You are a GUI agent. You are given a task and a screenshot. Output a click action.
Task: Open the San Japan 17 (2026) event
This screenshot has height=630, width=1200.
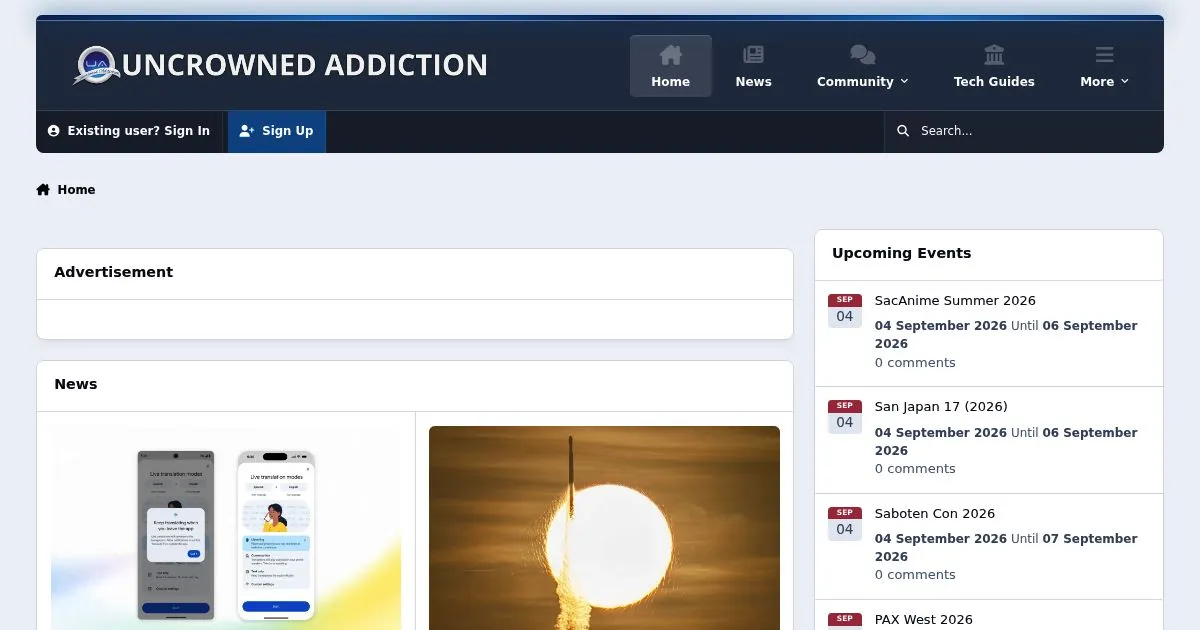coord(941,407)
